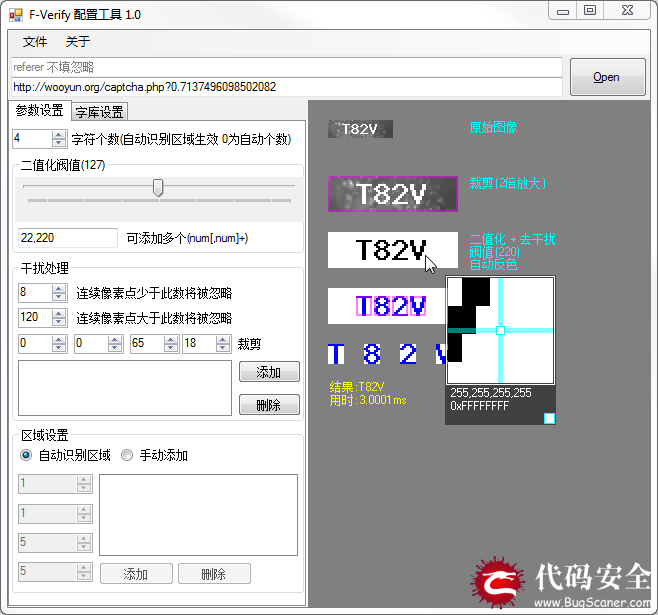The width and height of the screenshot is (658, 615).
Task: Maximize the F-Verify window
Action: 590,10
